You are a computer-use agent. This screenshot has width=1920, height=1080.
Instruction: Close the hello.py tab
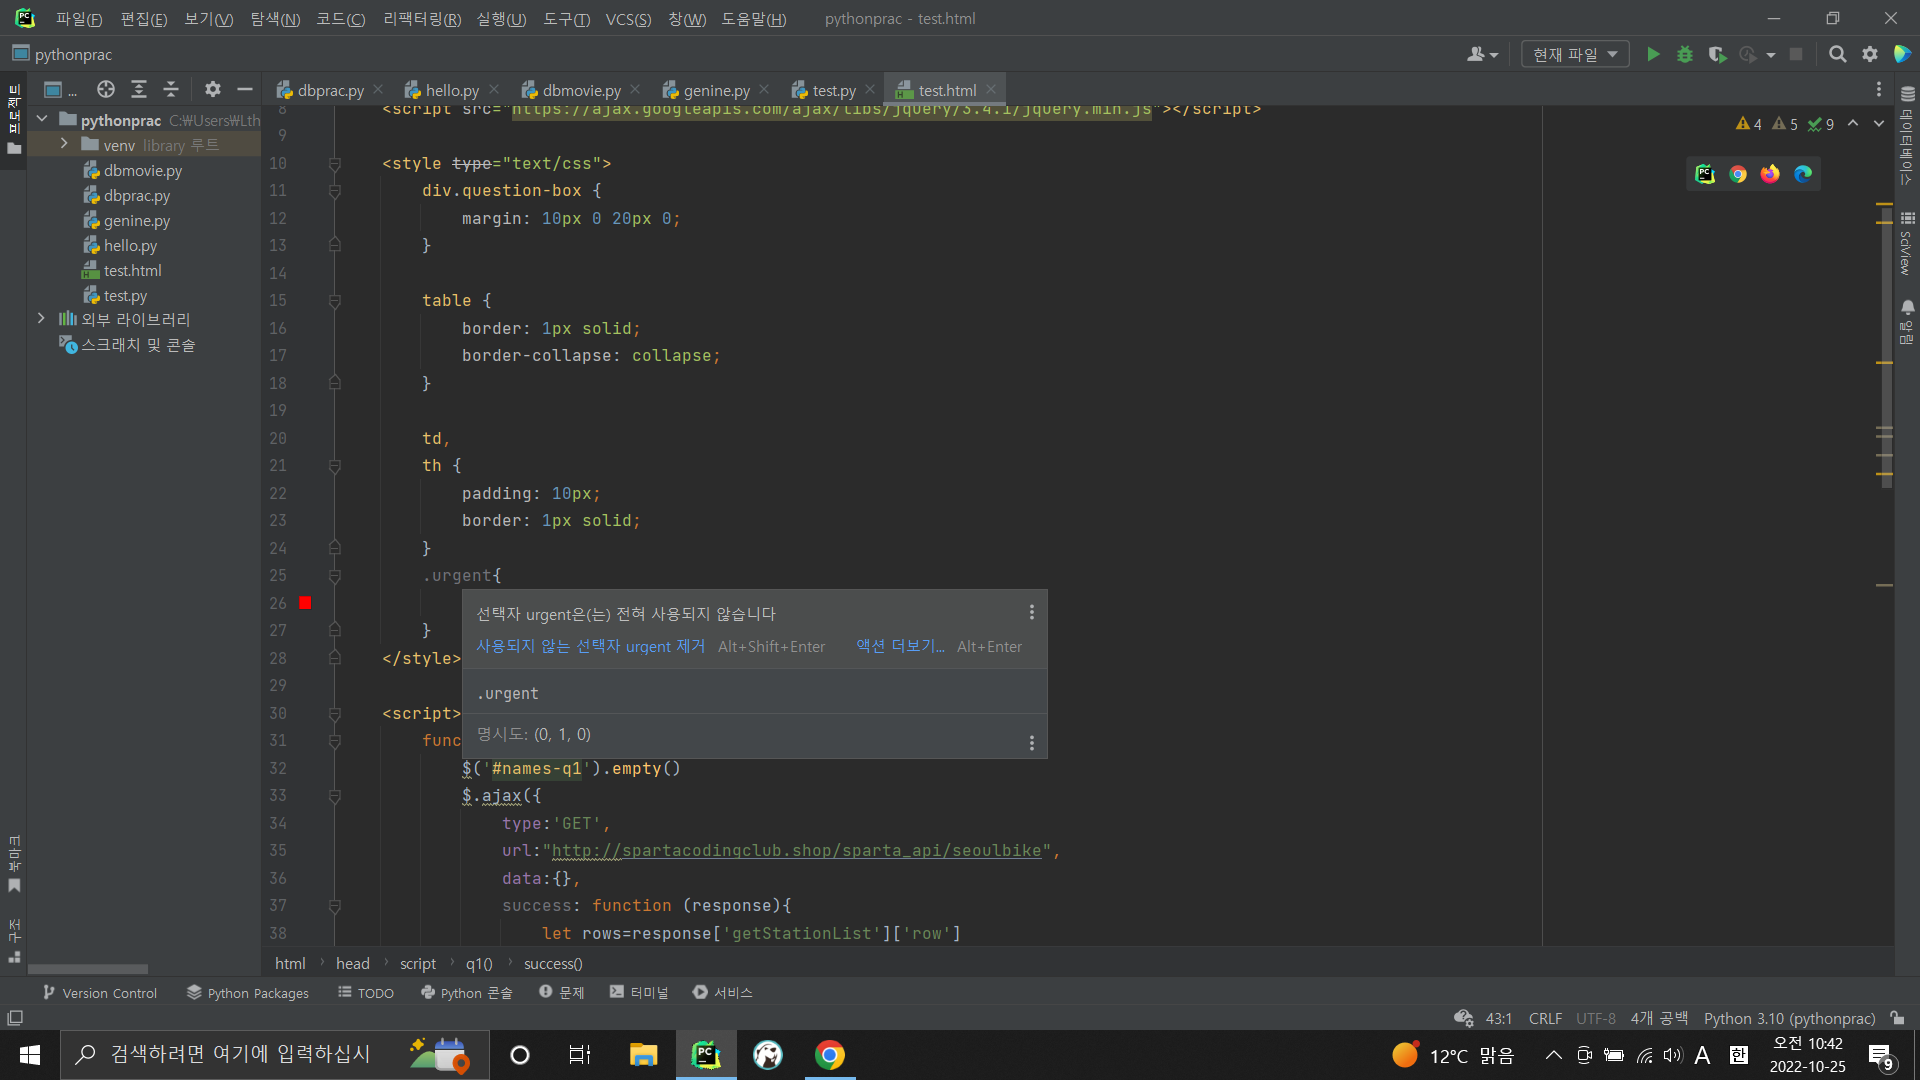tap(494, 89)
